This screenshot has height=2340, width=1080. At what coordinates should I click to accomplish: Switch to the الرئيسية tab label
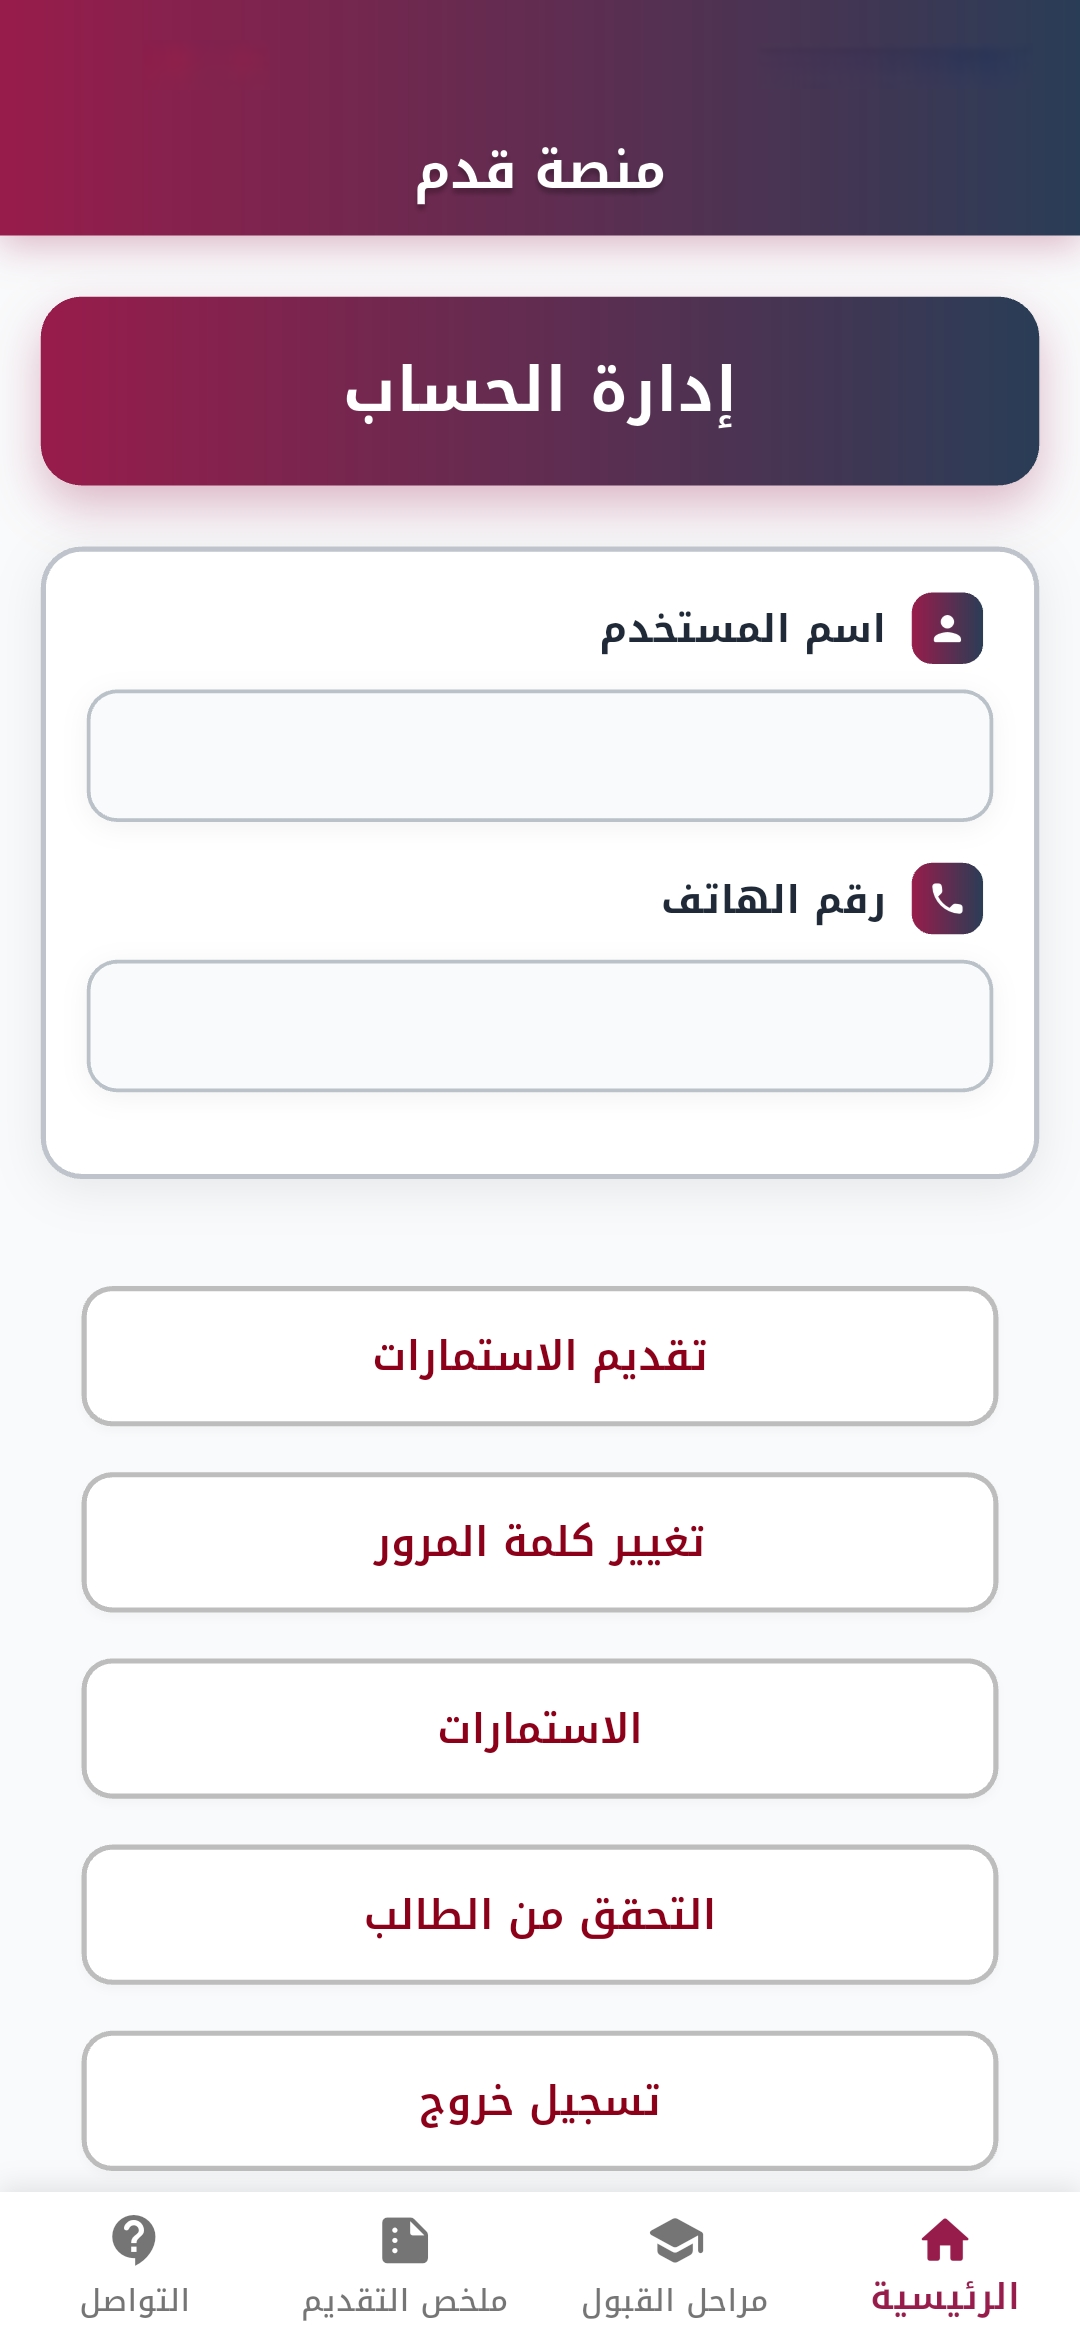click(x=944, y=2298)
